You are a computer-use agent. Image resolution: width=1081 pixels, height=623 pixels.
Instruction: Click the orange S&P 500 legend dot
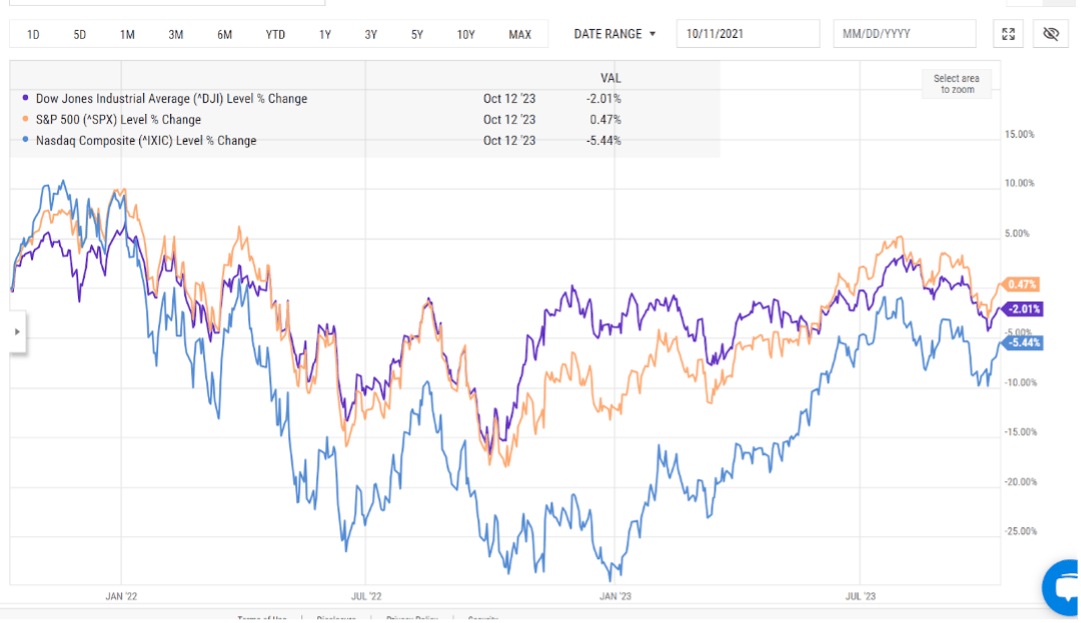[25, 120]
